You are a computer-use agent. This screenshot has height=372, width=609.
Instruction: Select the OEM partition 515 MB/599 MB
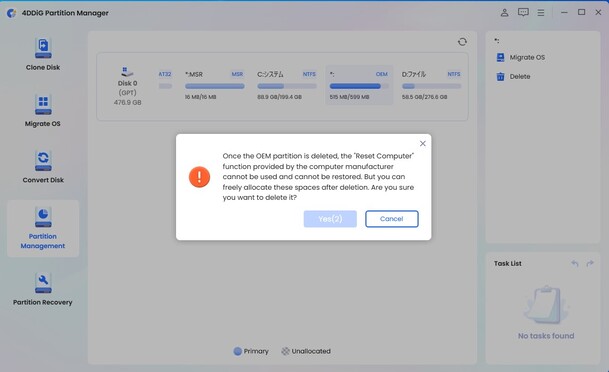point(359,85)
